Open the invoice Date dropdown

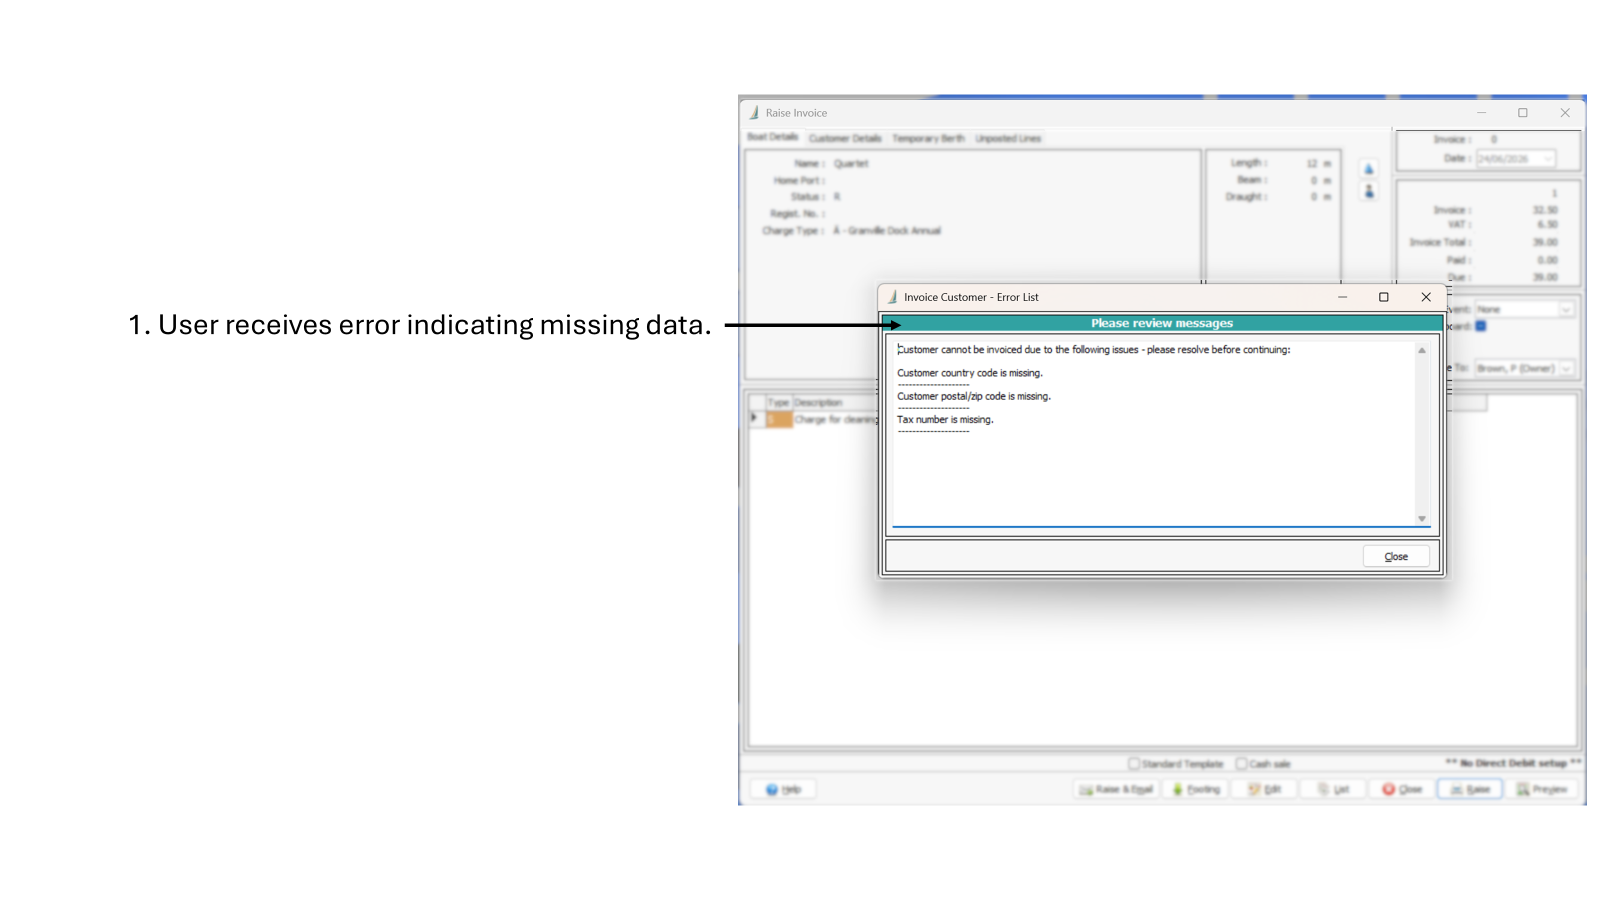pyautogui.click(x=1548, y=159)
